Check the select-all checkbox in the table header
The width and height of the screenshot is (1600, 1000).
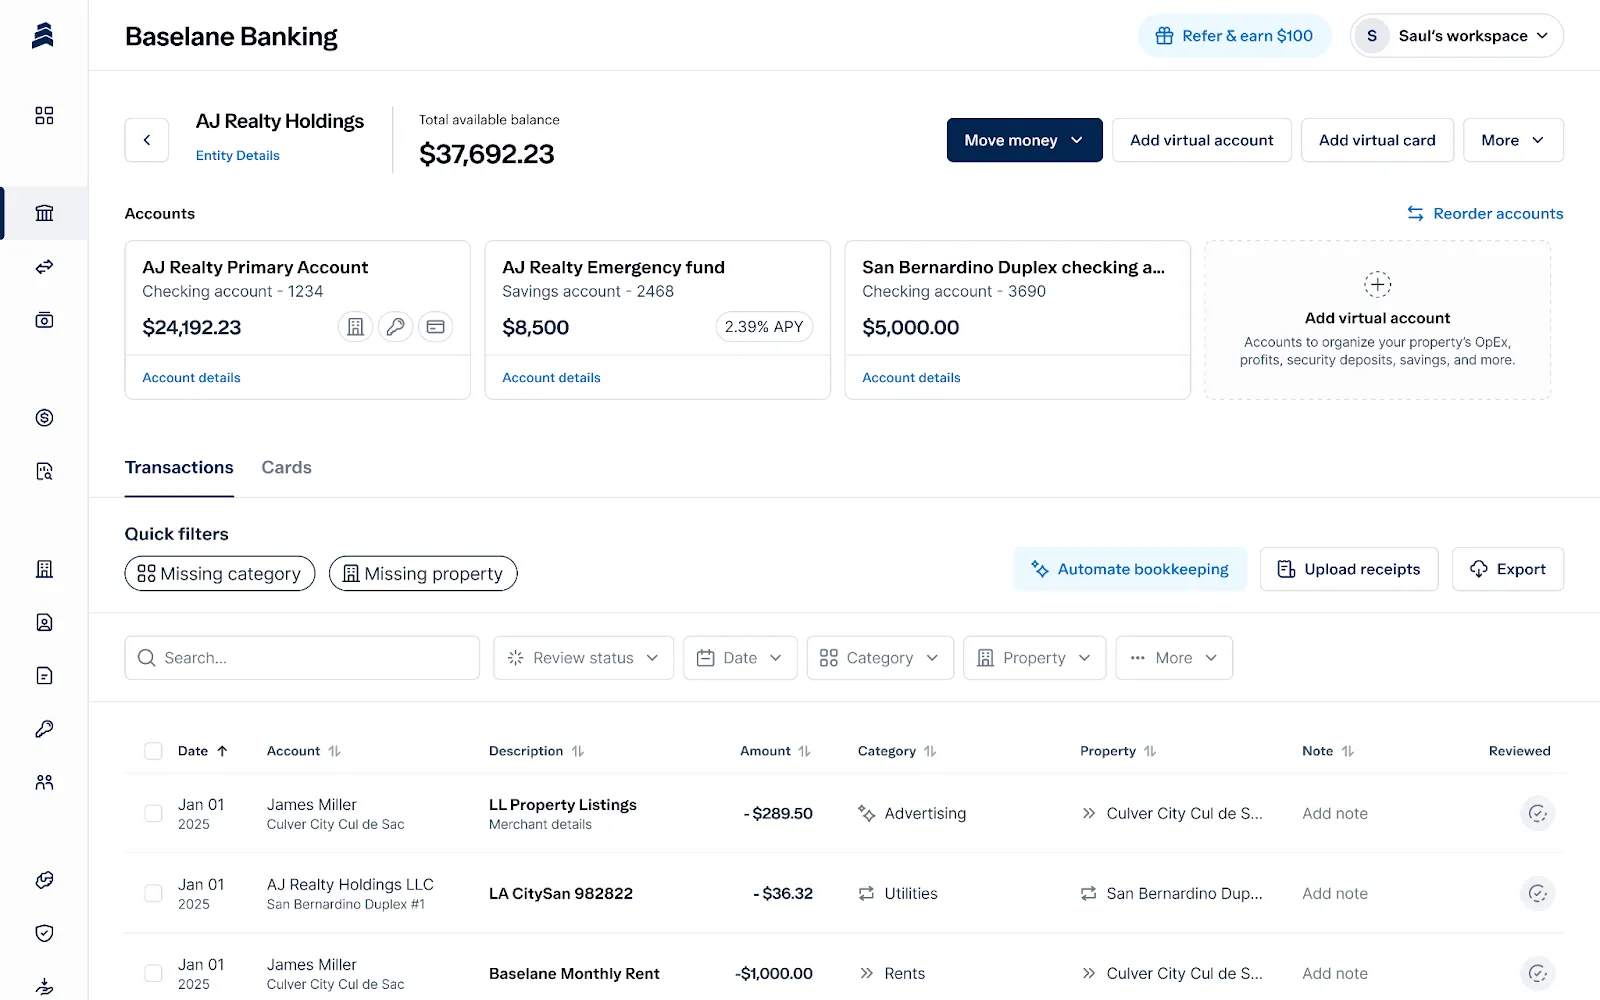pos(153,751)
